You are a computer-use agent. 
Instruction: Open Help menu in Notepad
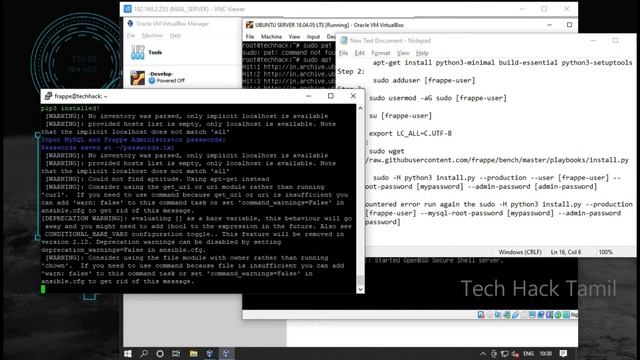[x=422, y=53]
